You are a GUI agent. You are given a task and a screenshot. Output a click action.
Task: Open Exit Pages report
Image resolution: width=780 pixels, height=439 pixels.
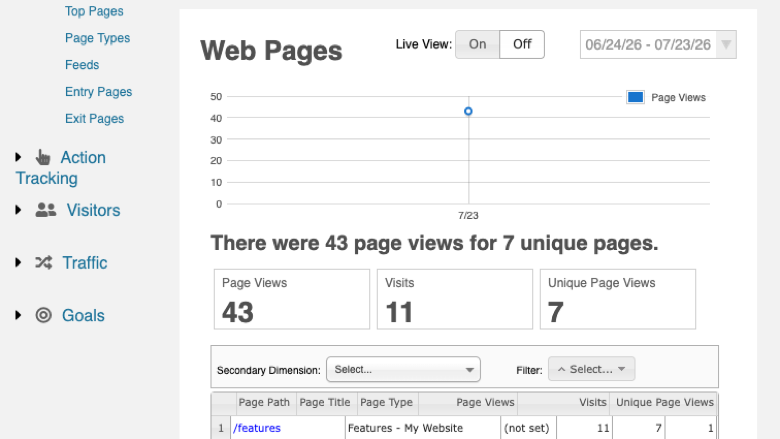point(95,118)
